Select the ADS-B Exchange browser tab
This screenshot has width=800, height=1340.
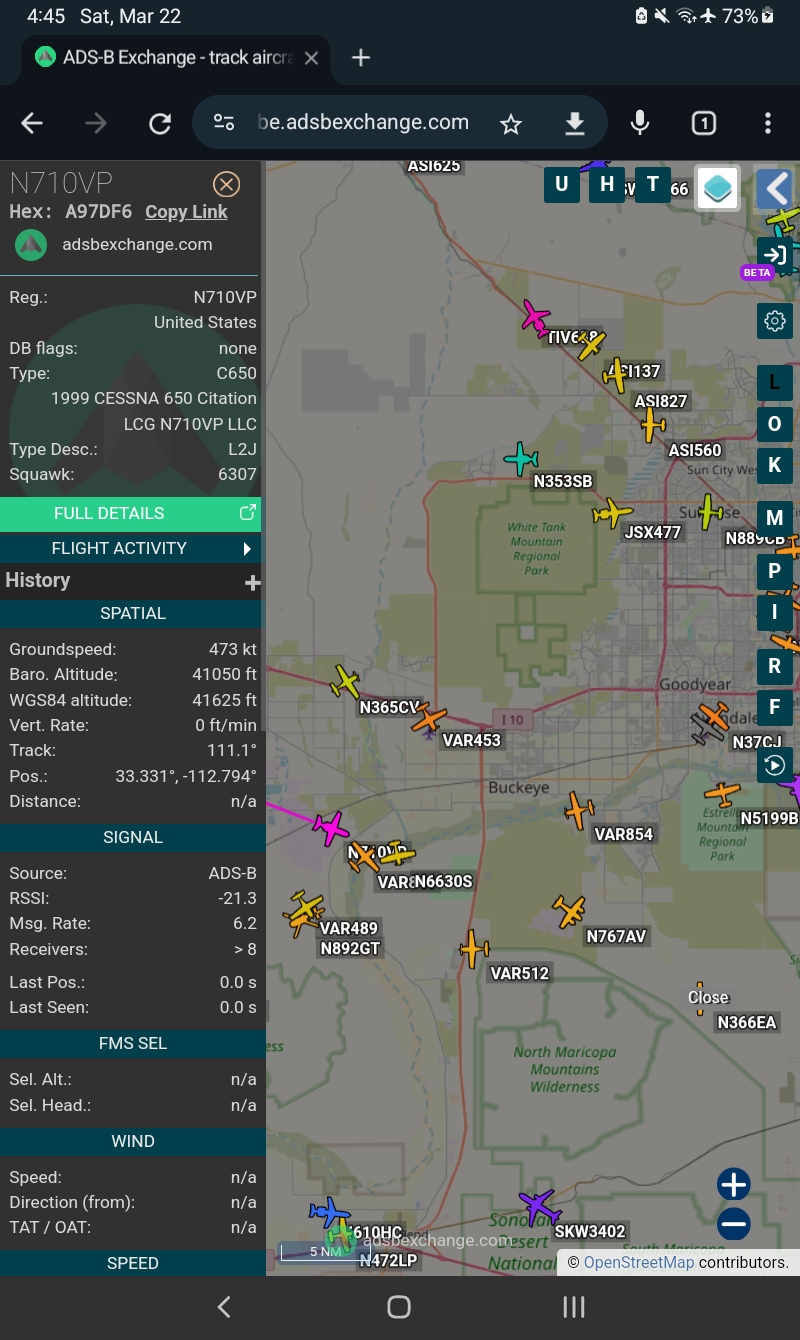click(x=175, y=58)
